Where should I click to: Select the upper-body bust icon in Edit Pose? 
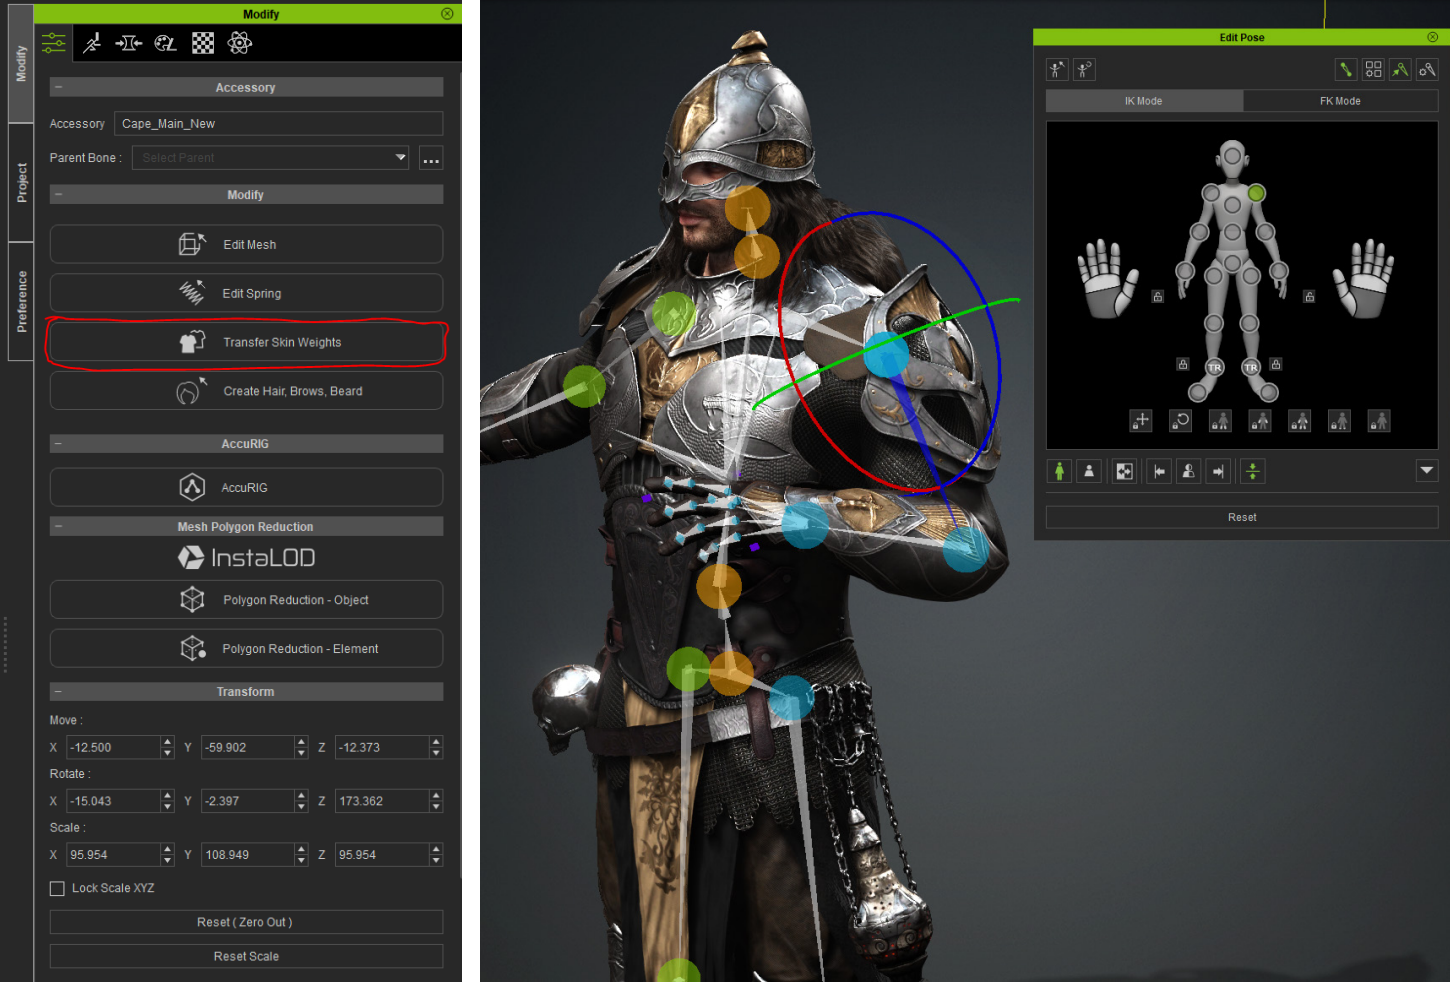pos(1089,471)
